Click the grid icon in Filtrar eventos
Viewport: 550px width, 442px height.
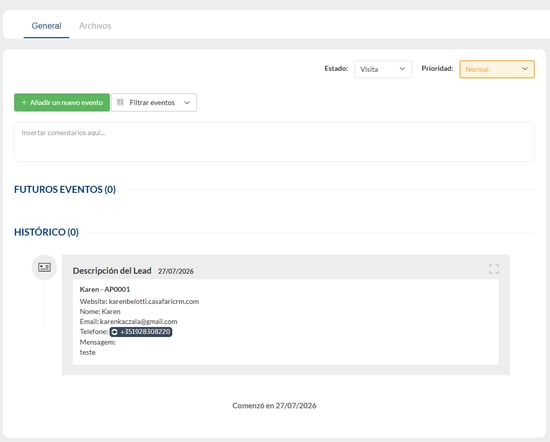pos(120,102)
